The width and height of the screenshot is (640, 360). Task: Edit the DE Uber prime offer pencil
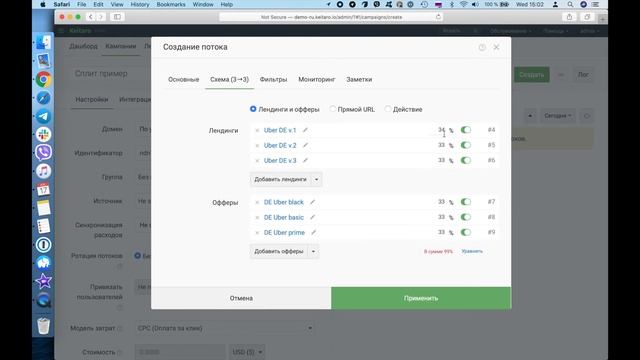pyautogui.click(x=313, y=232)
